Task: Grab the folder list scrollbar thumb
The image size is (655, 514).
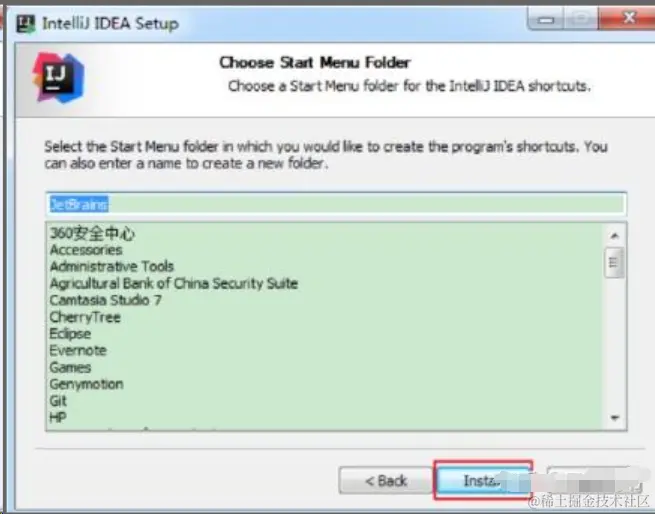Action: (x=614, y=263)
